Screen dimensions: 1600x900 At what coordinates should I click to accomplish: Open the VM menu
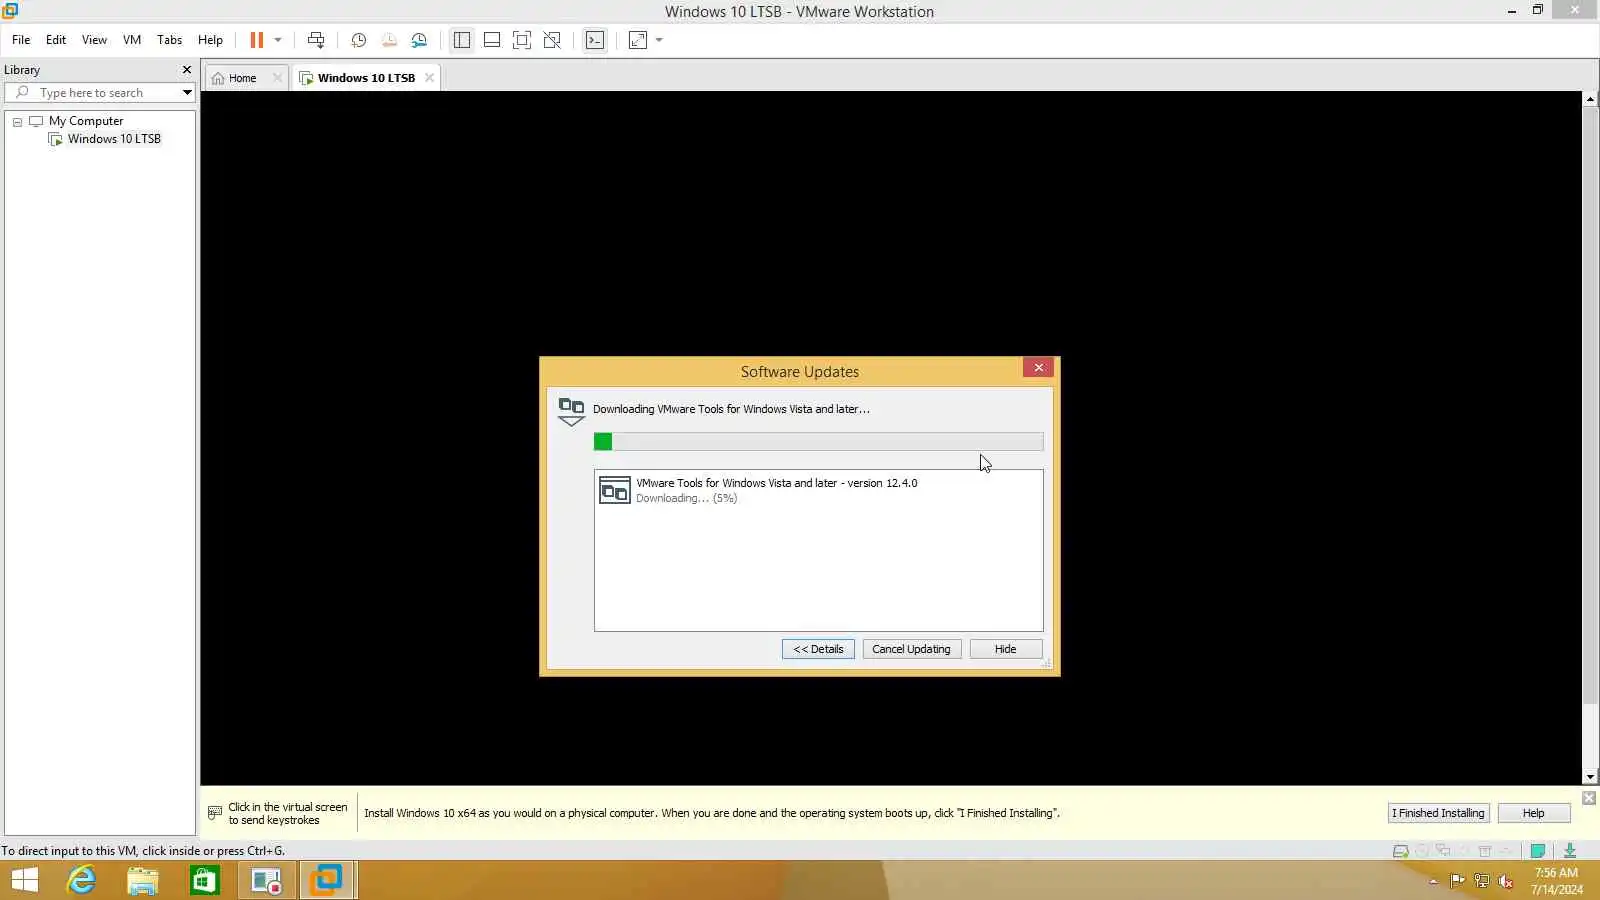point(132,40)
